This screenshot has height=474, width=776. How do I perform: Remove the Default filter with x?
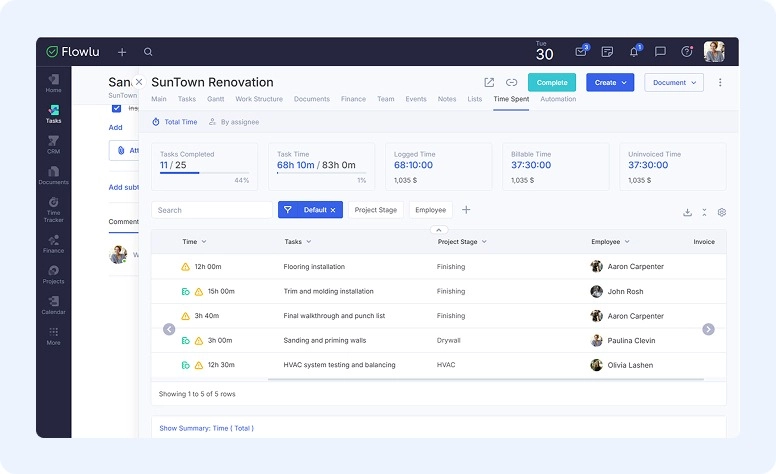click(x=333, y=210)
